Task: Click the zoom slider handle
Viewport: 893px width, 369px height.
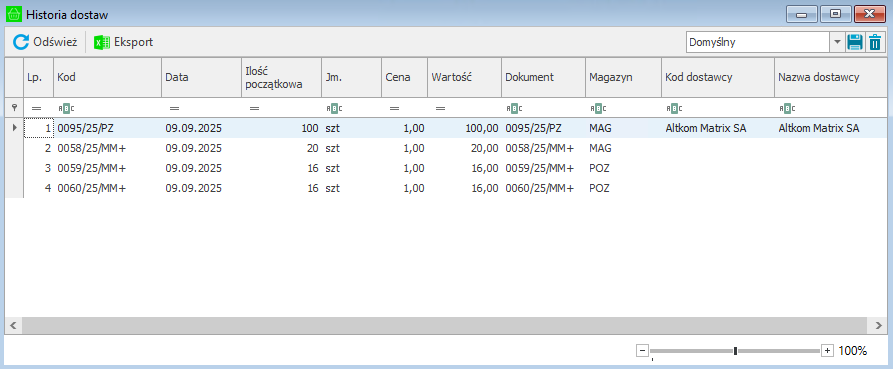Action: (735, 351)
